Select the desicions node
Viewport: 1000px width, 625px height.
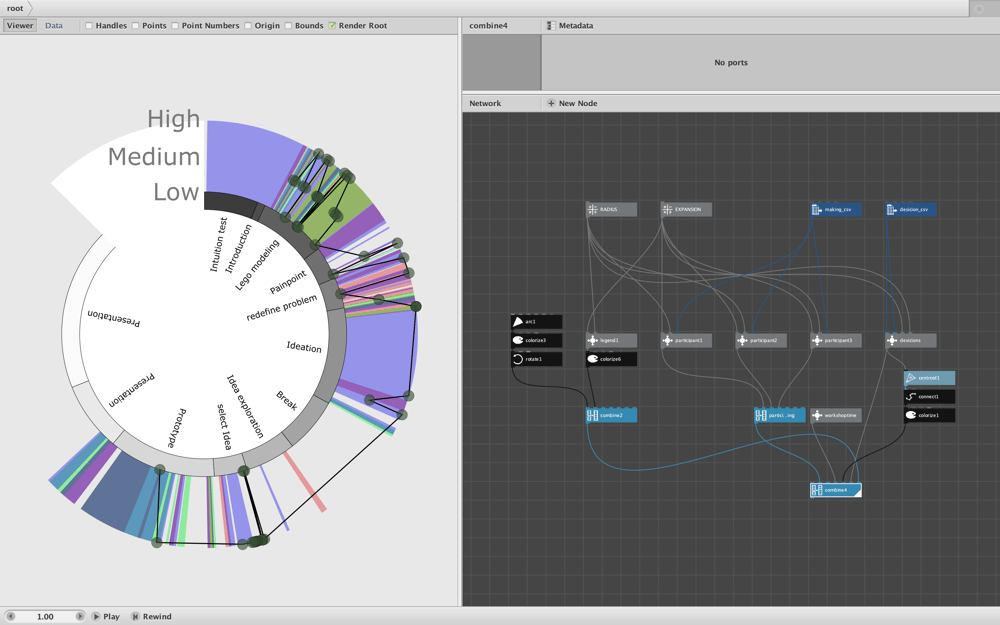point(911,341)
